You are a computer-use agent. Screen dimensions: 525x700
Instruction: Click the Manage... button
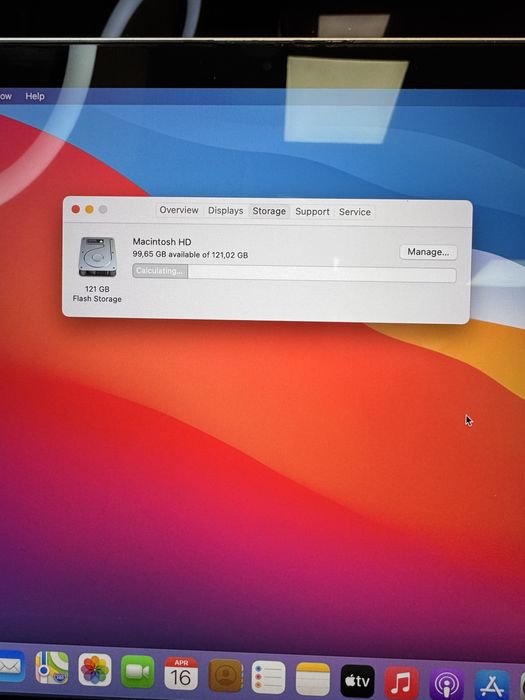pos(428,252)
